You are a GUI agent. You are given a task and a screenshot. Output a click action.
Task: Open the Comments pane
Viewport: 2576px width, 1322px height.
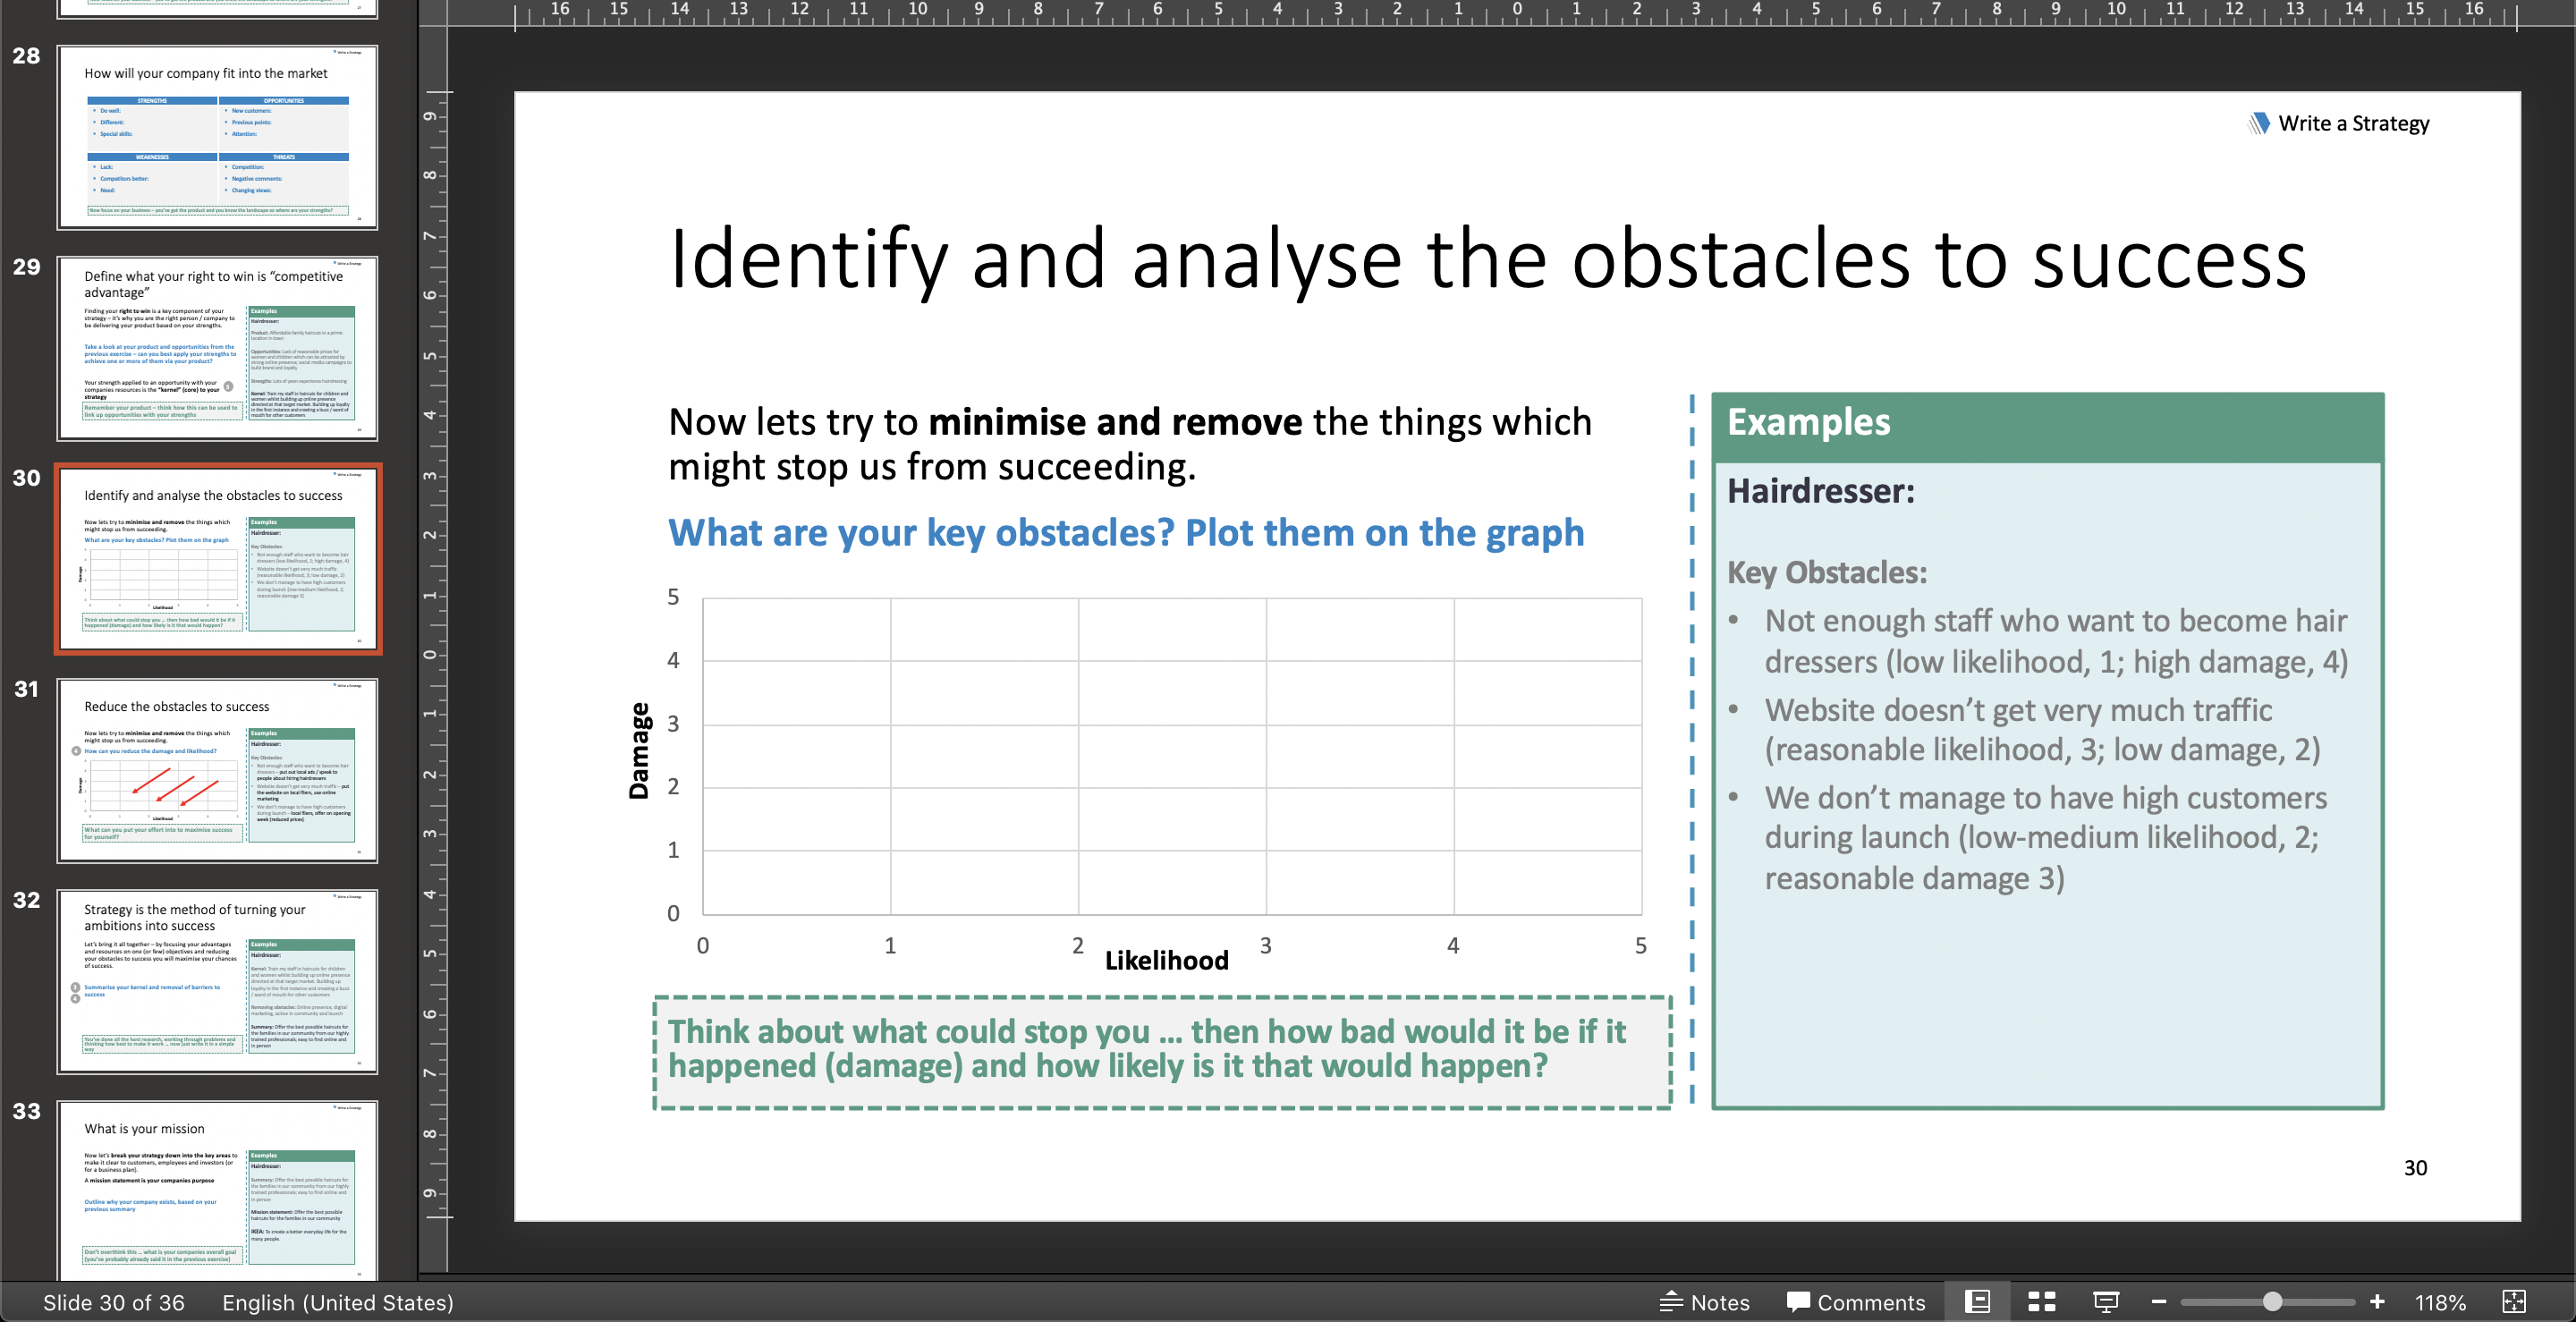pos(1856,1302)
